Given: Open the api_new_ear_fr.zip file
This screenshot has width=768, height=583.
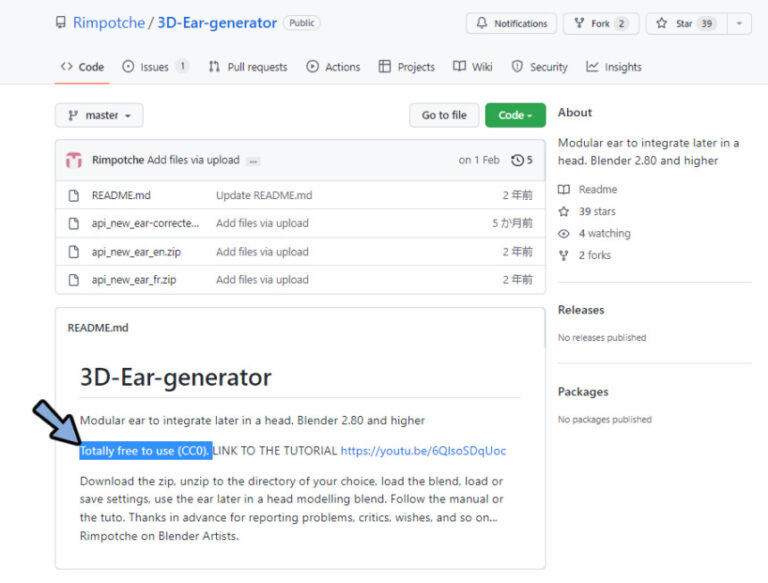Looking at the screenshot, I should pyautogui.click(x=134, y=280).
